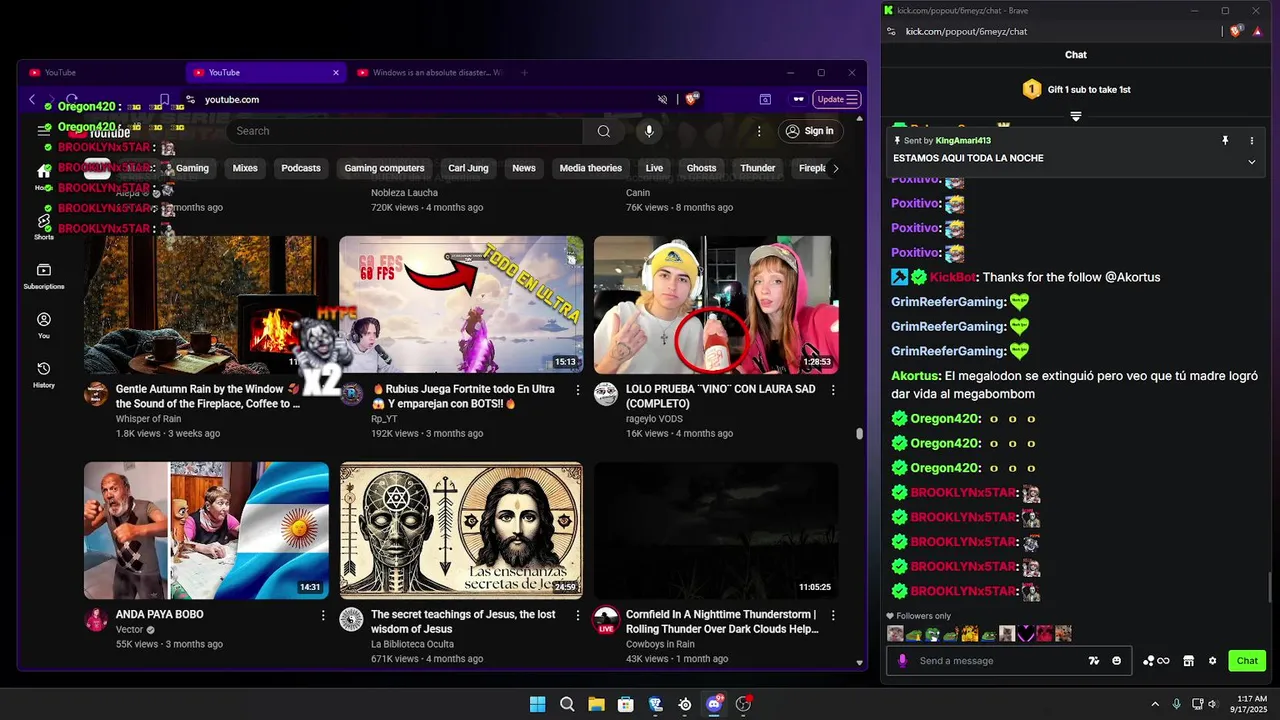Click the Kick chat vertical scrollbar
This screenshot has height=720, width=1280.
pyautogui.click(x=1272, y=588)
